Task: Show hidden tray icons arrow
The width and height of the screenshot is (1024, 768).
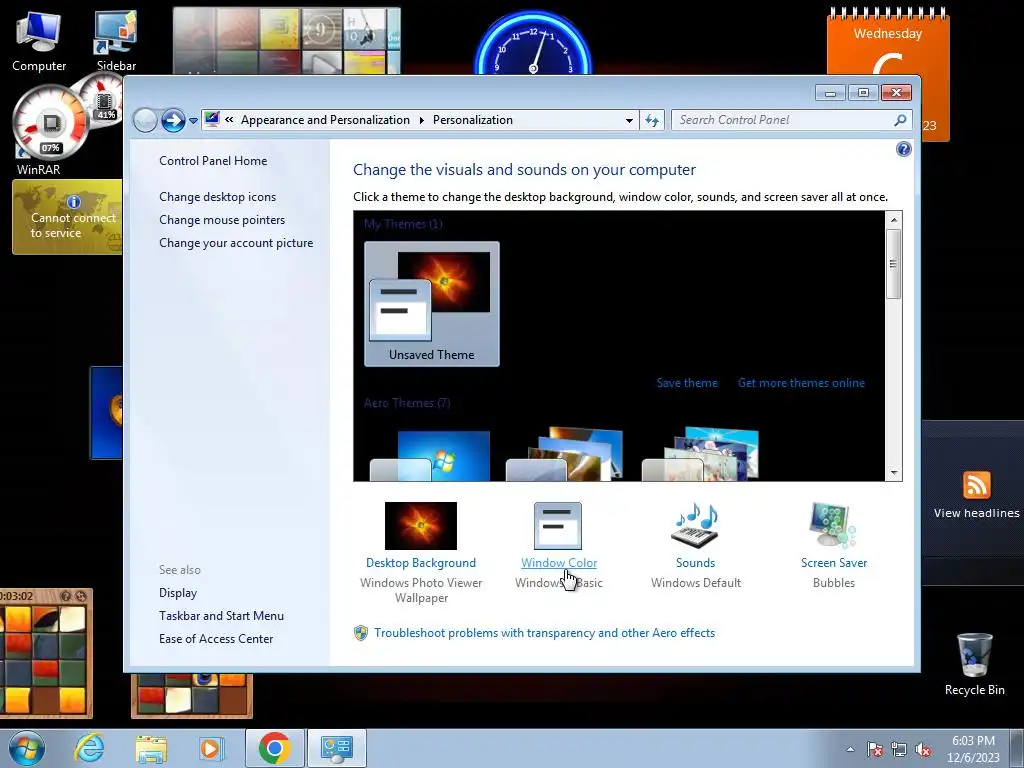Action: [850, 749]
